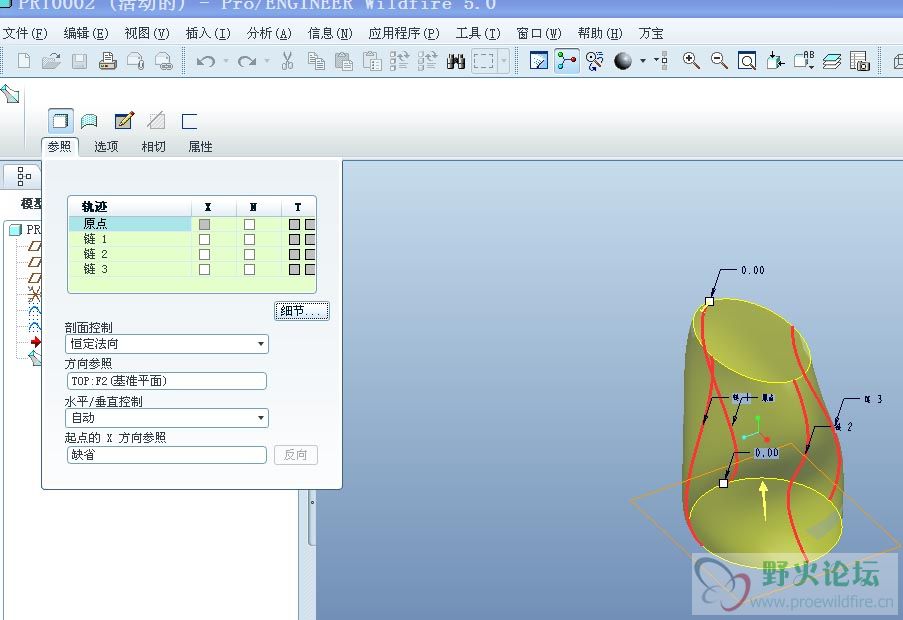Switch to the 参照 tab
Viewport: 903px width, 620px height.
click(x=59, y=146)
